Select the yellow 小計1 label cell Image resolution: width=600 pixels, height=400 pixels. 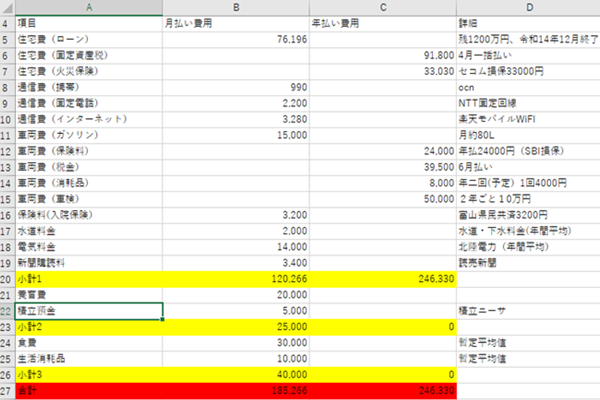click(90, 278)
